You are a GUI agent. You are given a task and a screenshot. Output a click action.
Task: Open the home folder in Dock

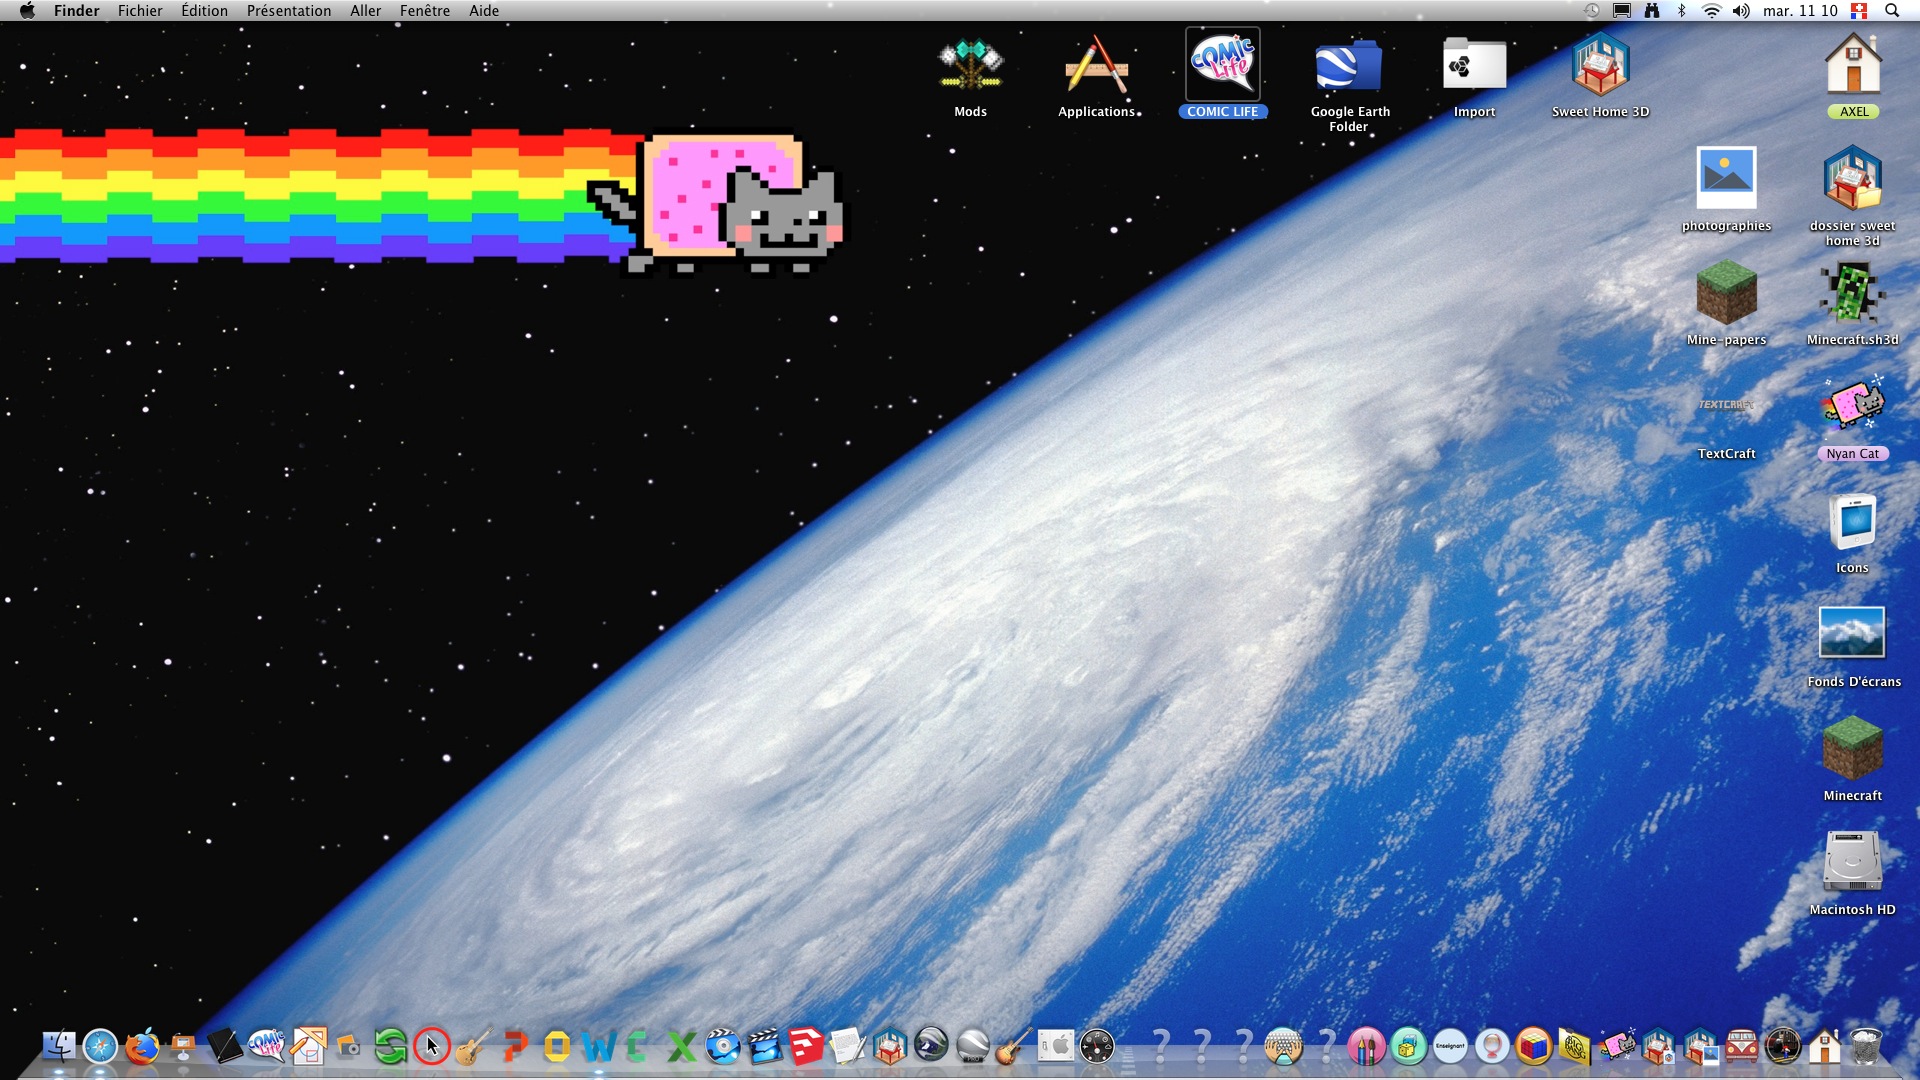1824,1047
